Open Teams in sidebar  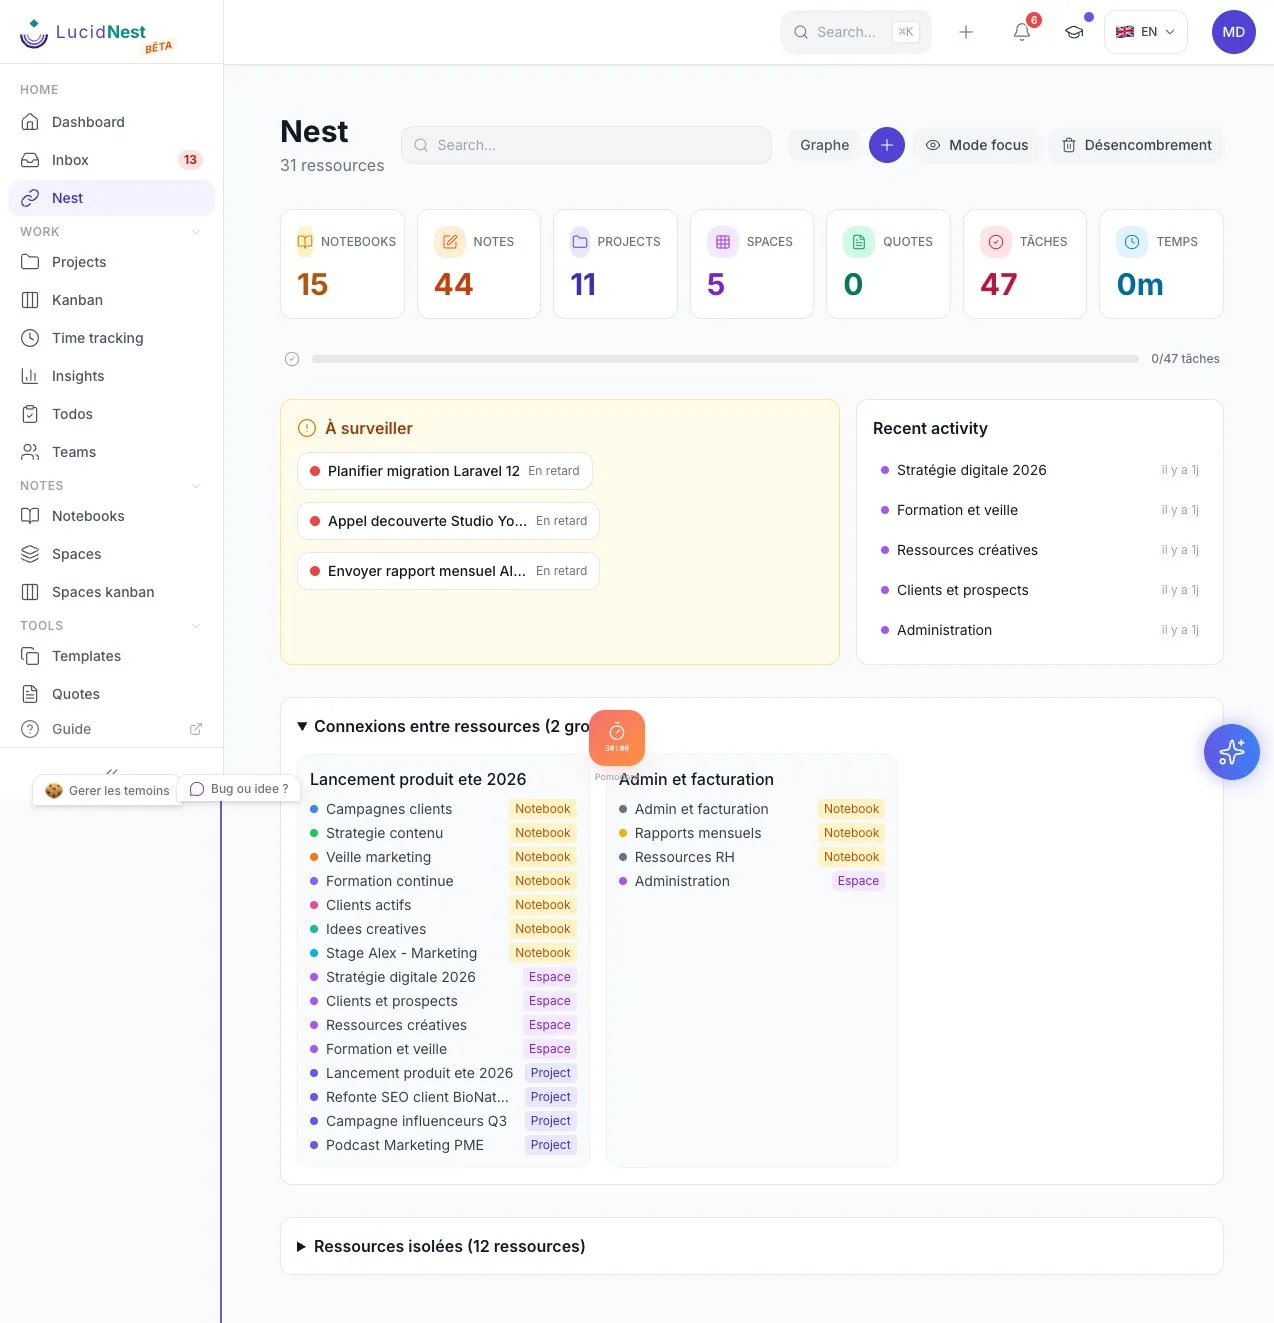click(x=111, y=452)
